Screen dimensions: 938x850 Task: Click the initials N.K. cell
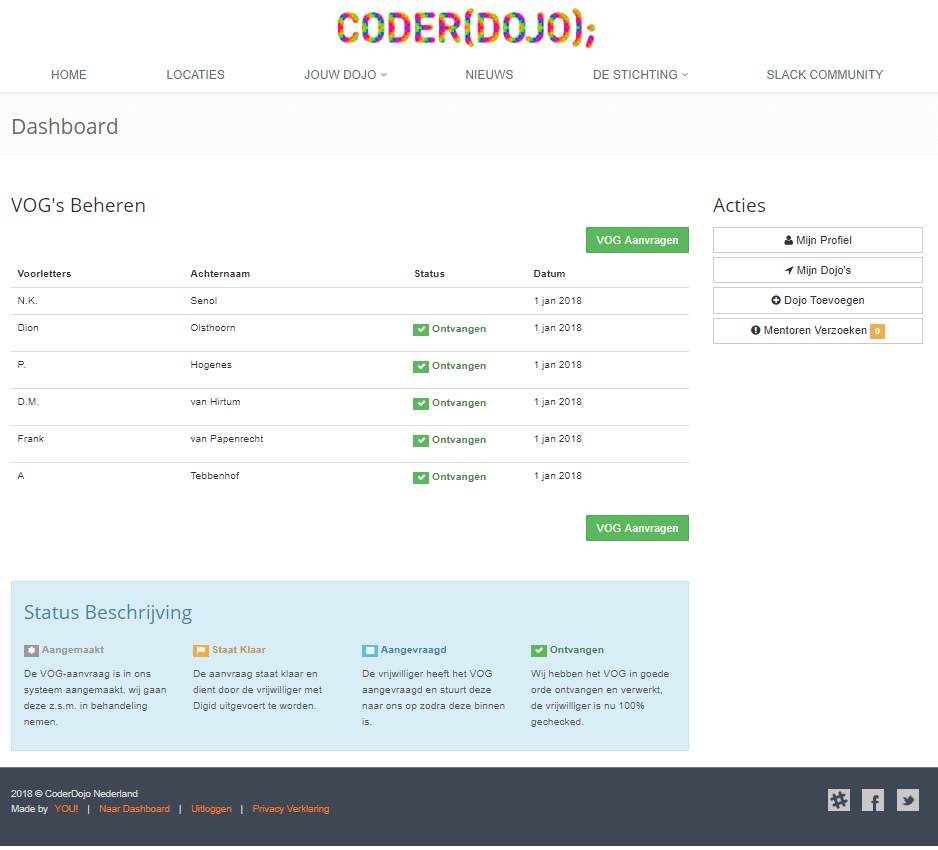[28, 301]
